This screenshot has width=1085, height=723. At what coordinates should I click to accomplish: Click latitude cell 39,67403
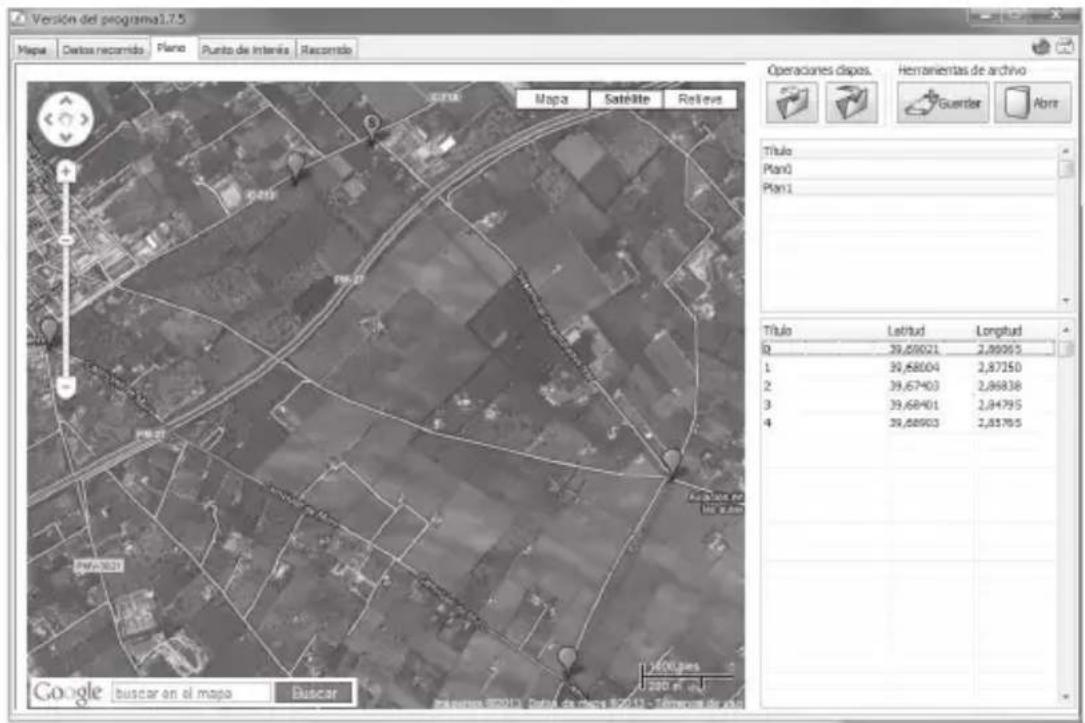913,386
